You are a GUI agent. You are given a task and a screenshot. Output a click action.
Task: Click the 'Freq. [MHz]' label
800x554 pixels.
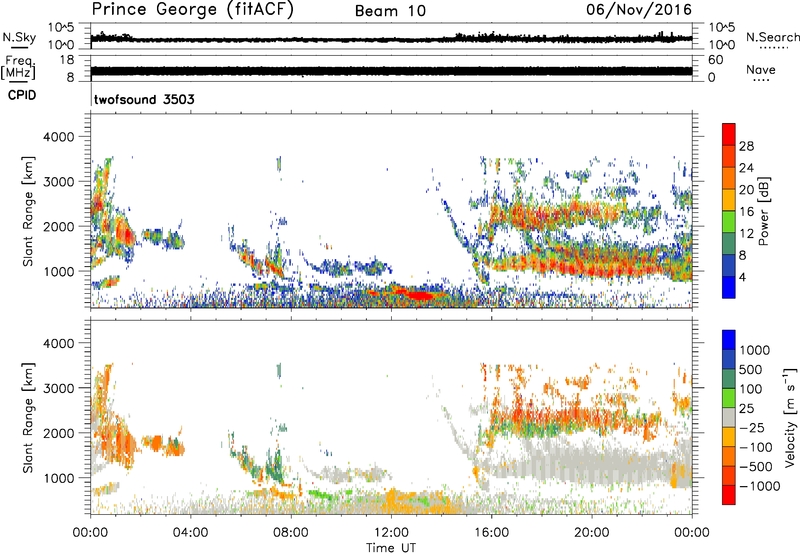[x=18, y=68]
